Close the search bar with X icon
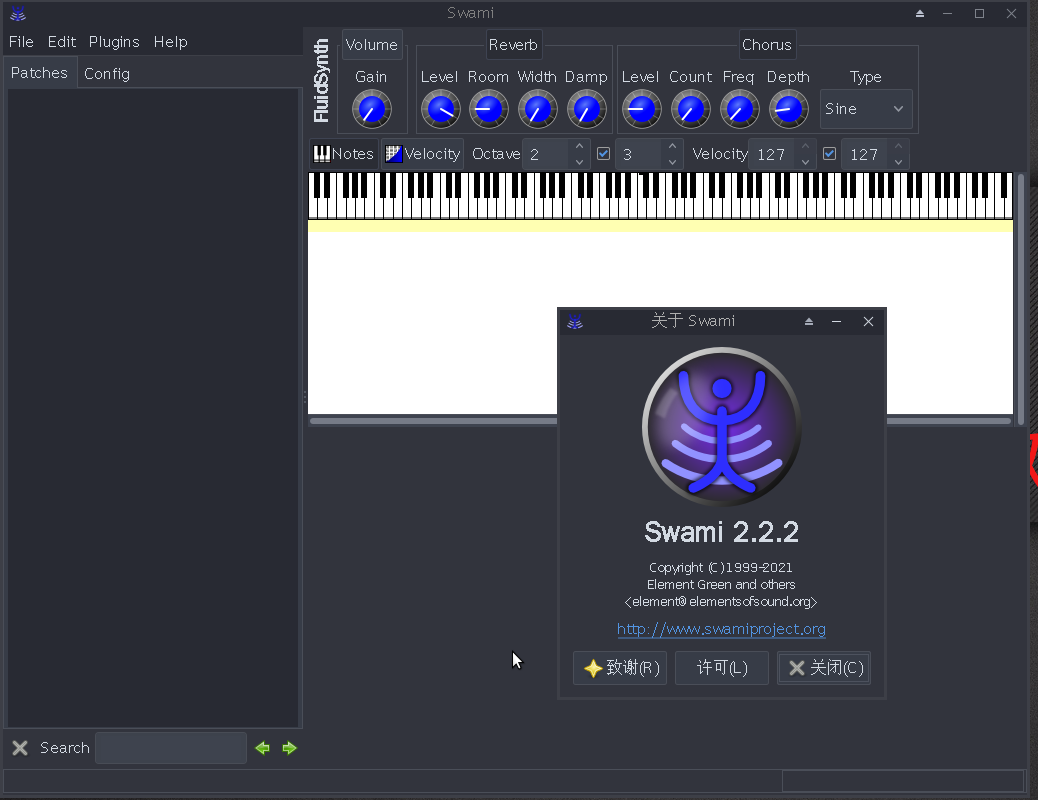Image resolution: width=1038 pixels, height=800 pixels. [x=20, y=748]
